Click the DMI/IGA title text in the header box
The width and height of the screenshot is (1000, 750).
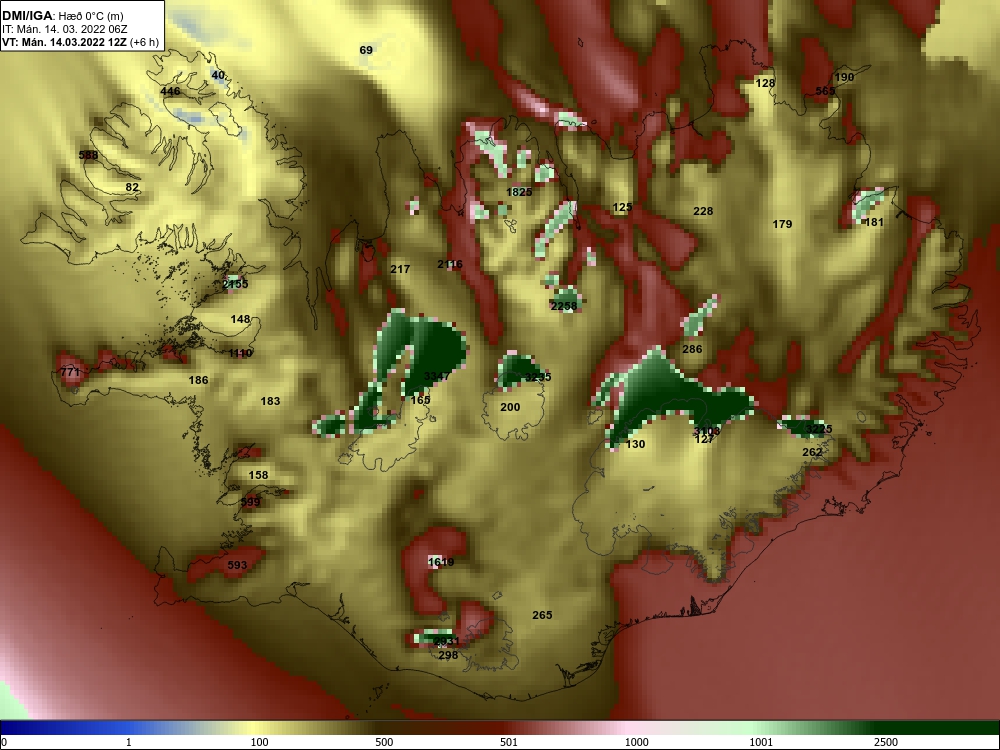click(x=26, y=16)
